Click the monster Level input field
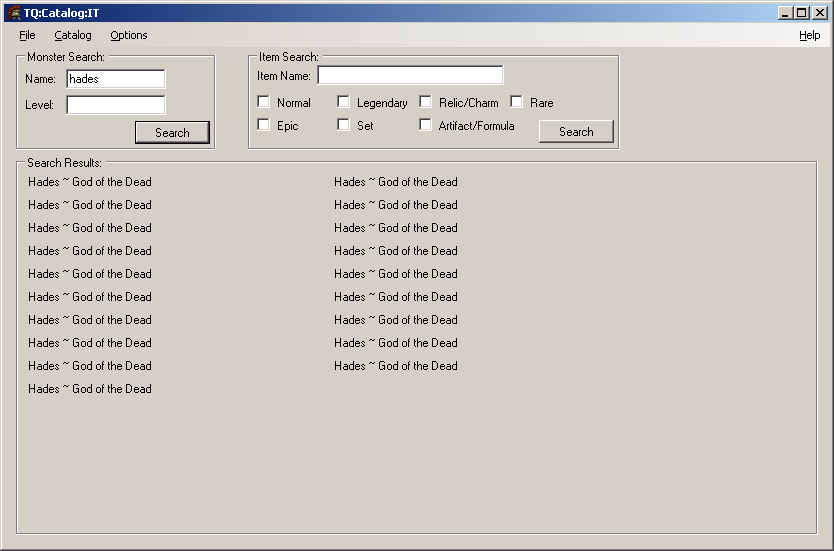The height and width of the screenshot is (551, 834). (115, 105)
